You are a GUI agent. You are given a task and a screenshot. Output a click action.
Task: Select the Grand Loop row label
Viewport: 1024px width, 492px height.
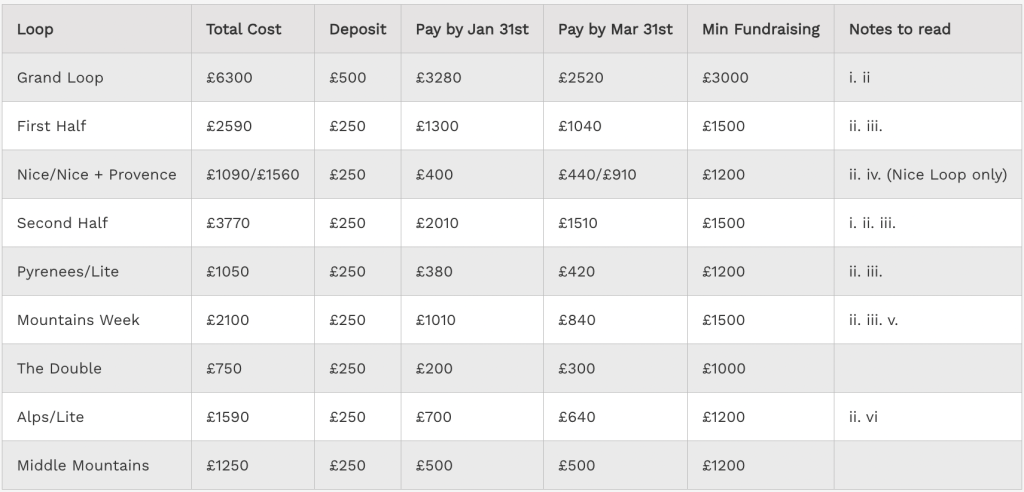tap(60, 77)
